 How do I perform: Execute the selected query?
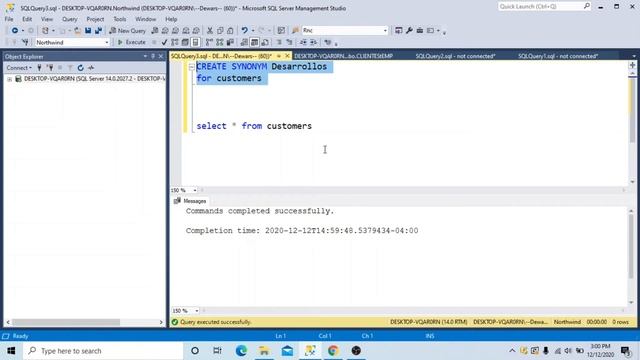click(131, 42)
